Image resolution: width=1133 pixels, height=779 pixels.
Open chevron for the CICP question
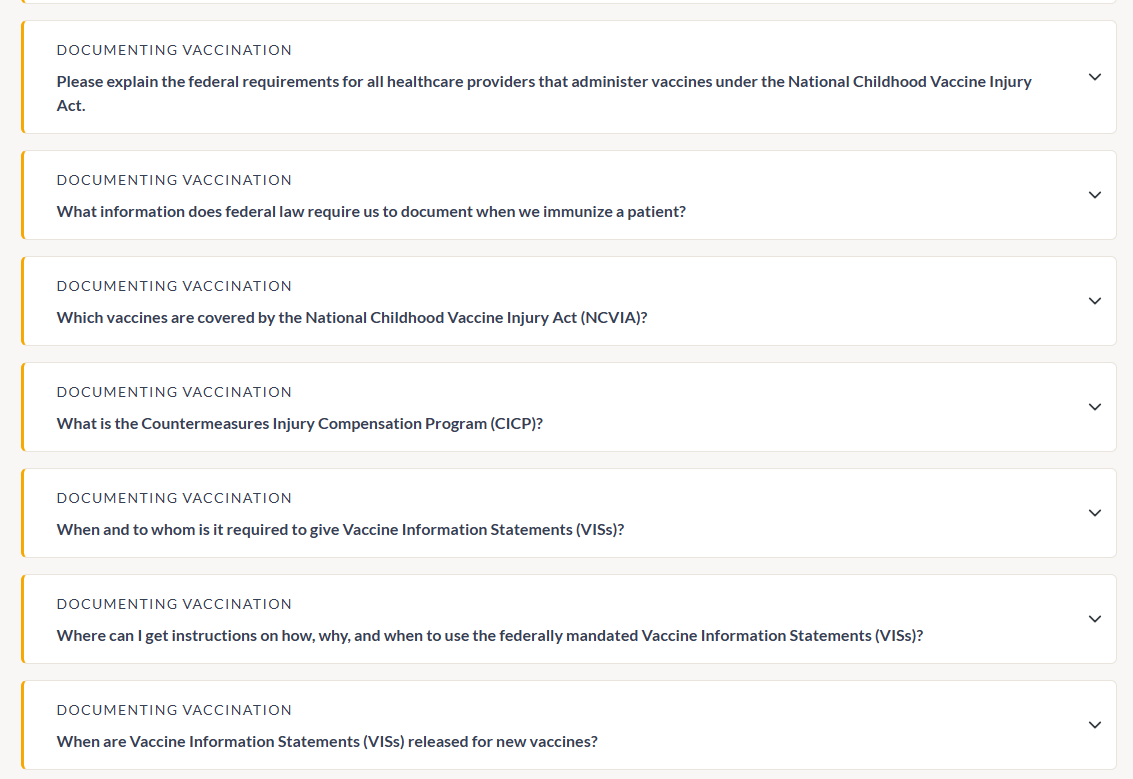click(x=1095, y=407)
